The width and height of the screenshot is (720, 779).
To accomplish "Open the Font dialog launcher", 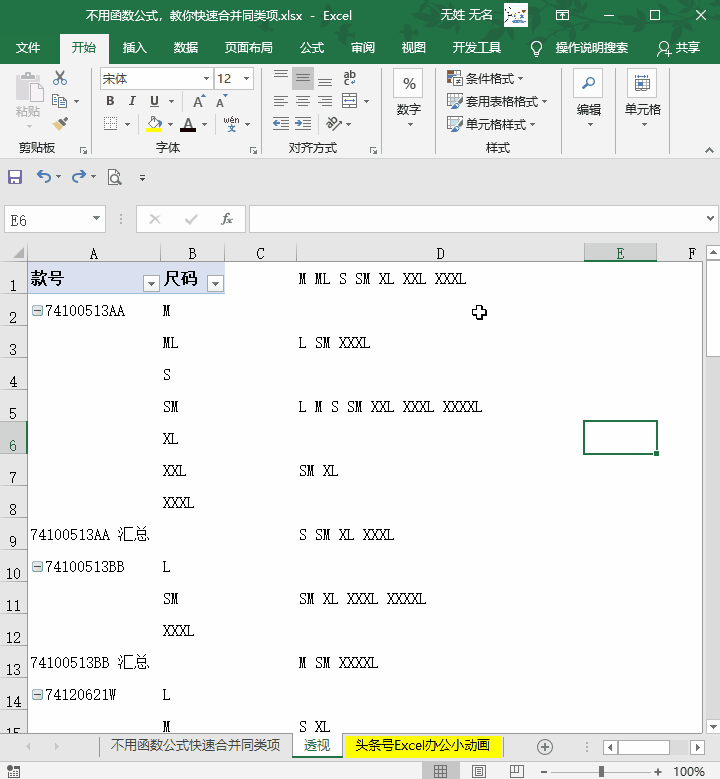I will pyautogui.click(x=253, y=150).
